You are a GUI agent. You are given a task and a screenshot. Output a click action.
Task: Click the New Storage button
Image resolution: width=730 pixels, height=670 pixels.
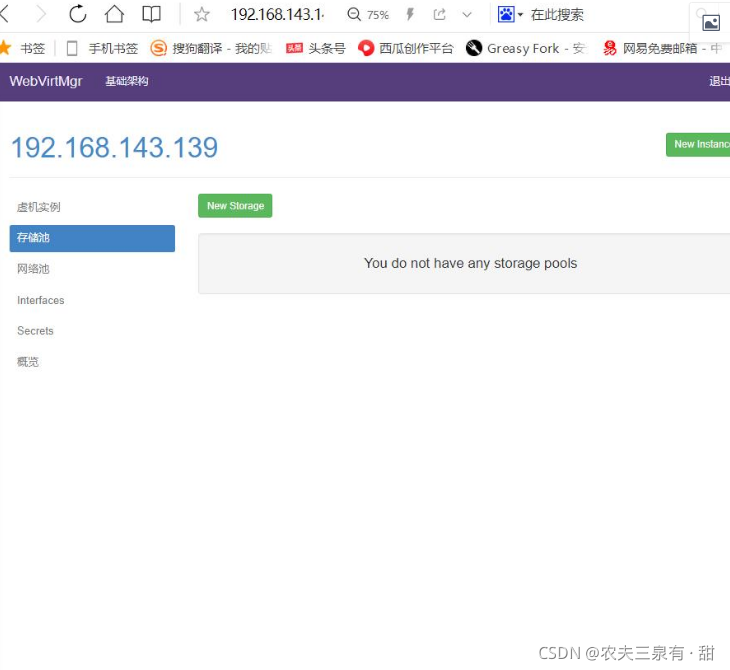tap(235, 206)
